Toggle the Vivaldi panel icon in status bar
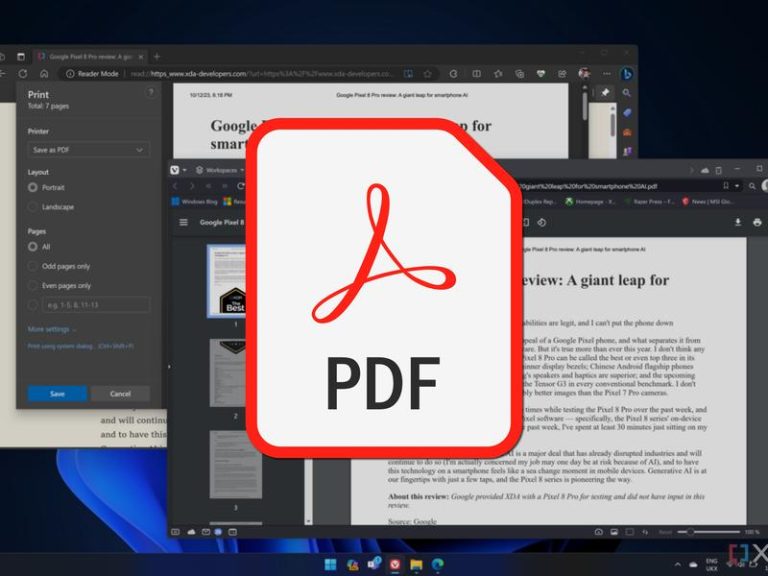 175,532
